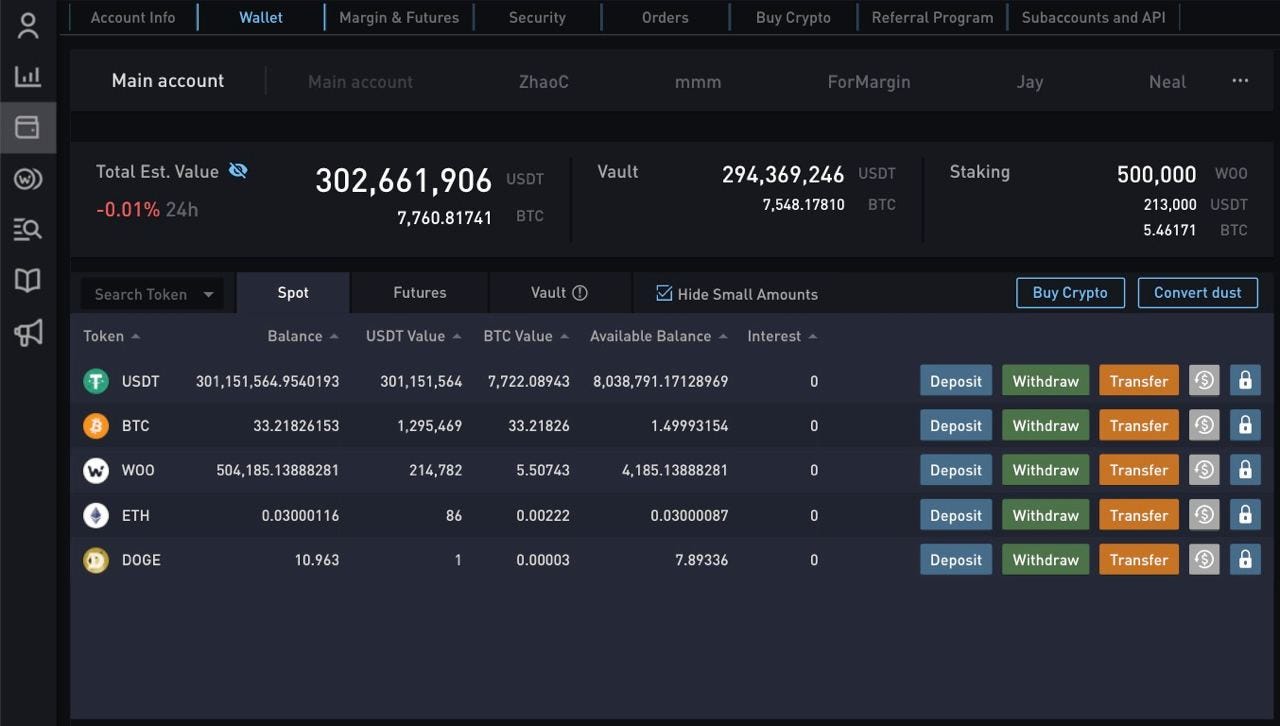Viewport: 1280px width, 726px height.
Task: Withdraw DOGE
Action: point(1046,560)
